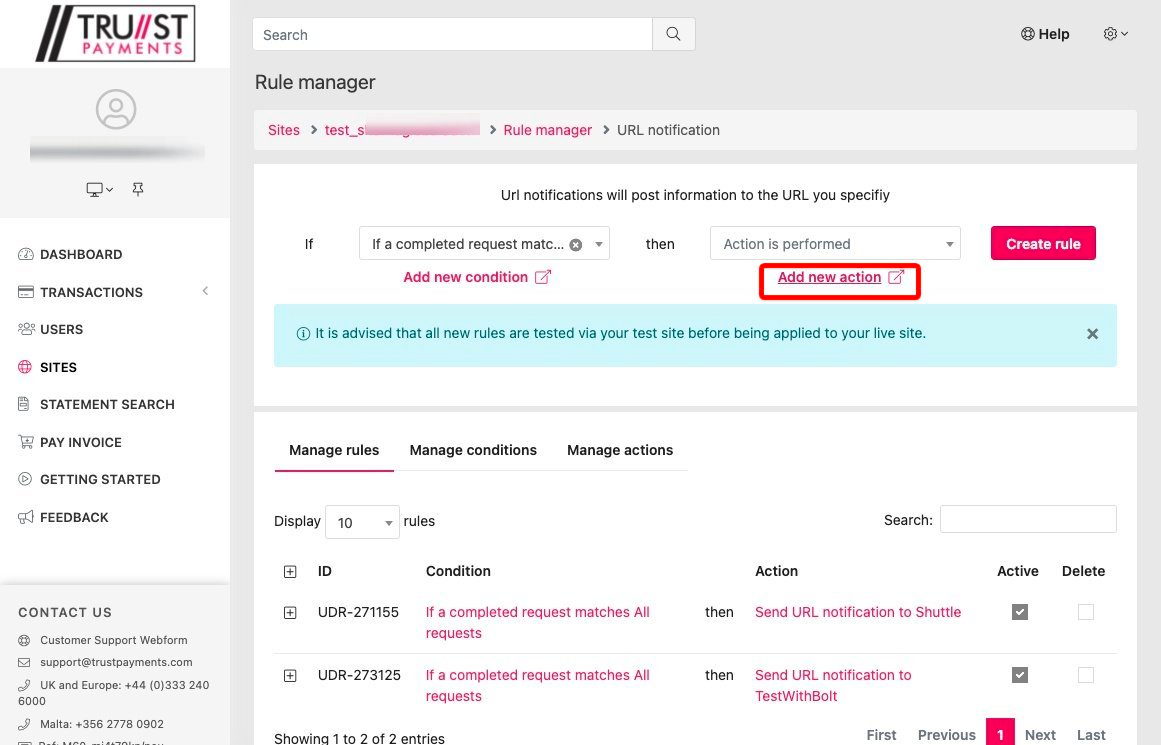
Task: Click the search magnifier icon button
Action: (x=673, y=34)
